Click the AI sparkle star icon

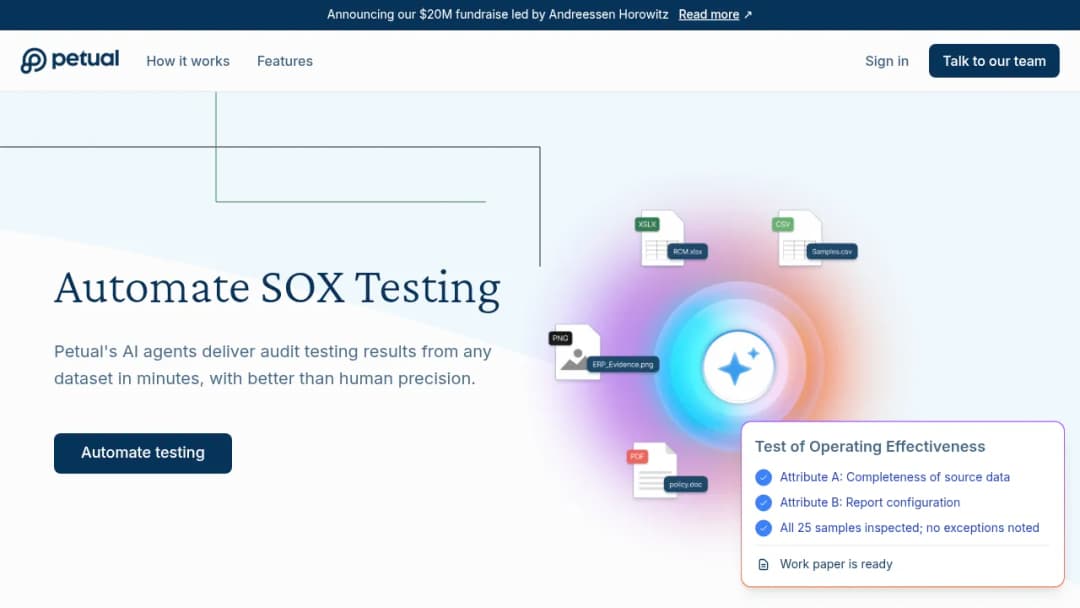(x=738, y=368)
